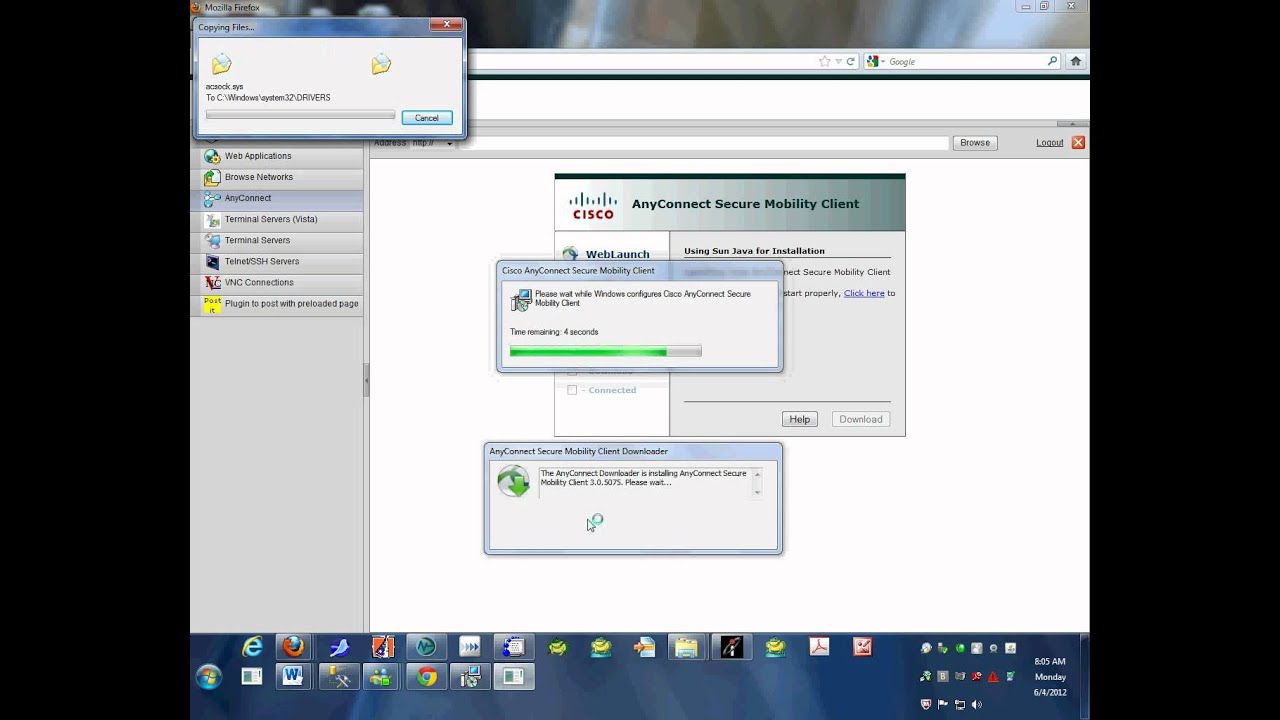This screenshot has height=720, width=1280.
Task: Open Google Chrome from the taskbar
Action: pos(427,677)
